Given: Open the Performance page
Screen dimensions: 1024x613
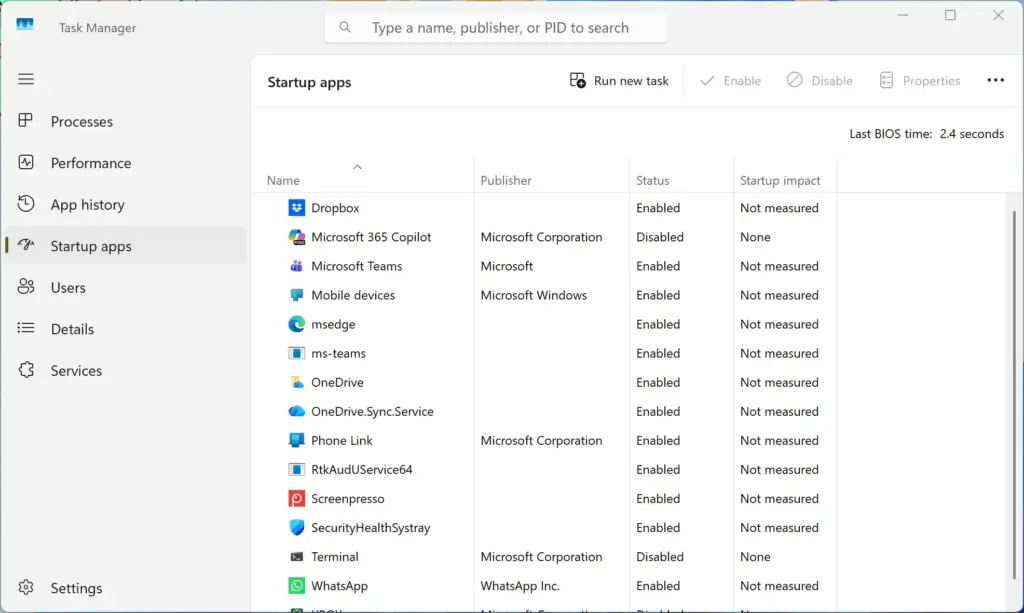Looking at the screenshot, I should pos(125,163).
